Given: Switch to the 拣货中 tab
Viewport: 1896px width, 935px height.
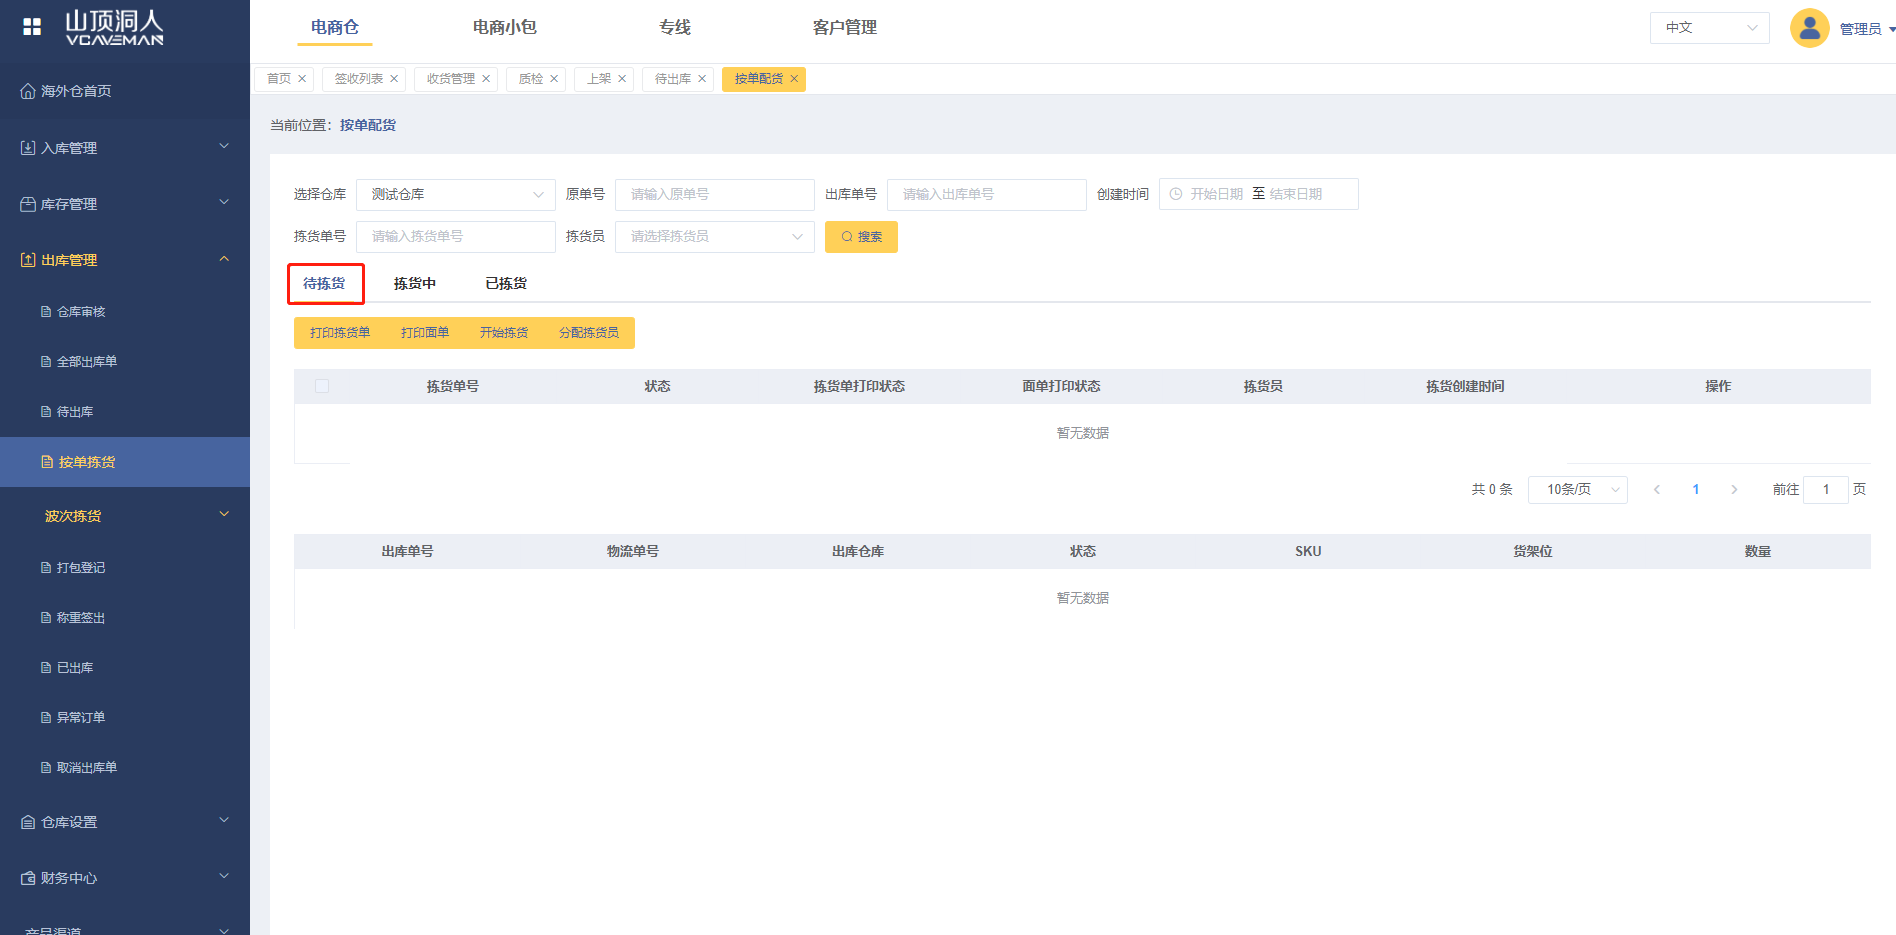Looking at the screenshot, I should click(x=414, y=284).
